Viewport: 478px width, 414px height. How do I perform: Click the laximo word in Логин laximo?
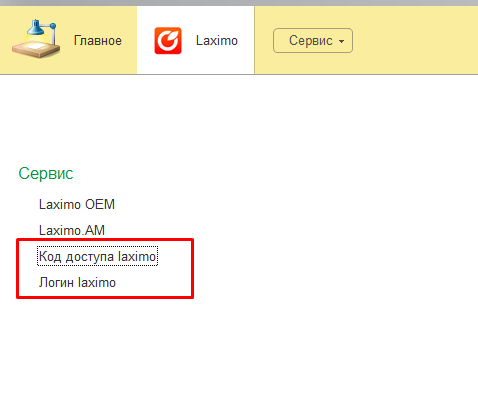click(x=97, y=282)
